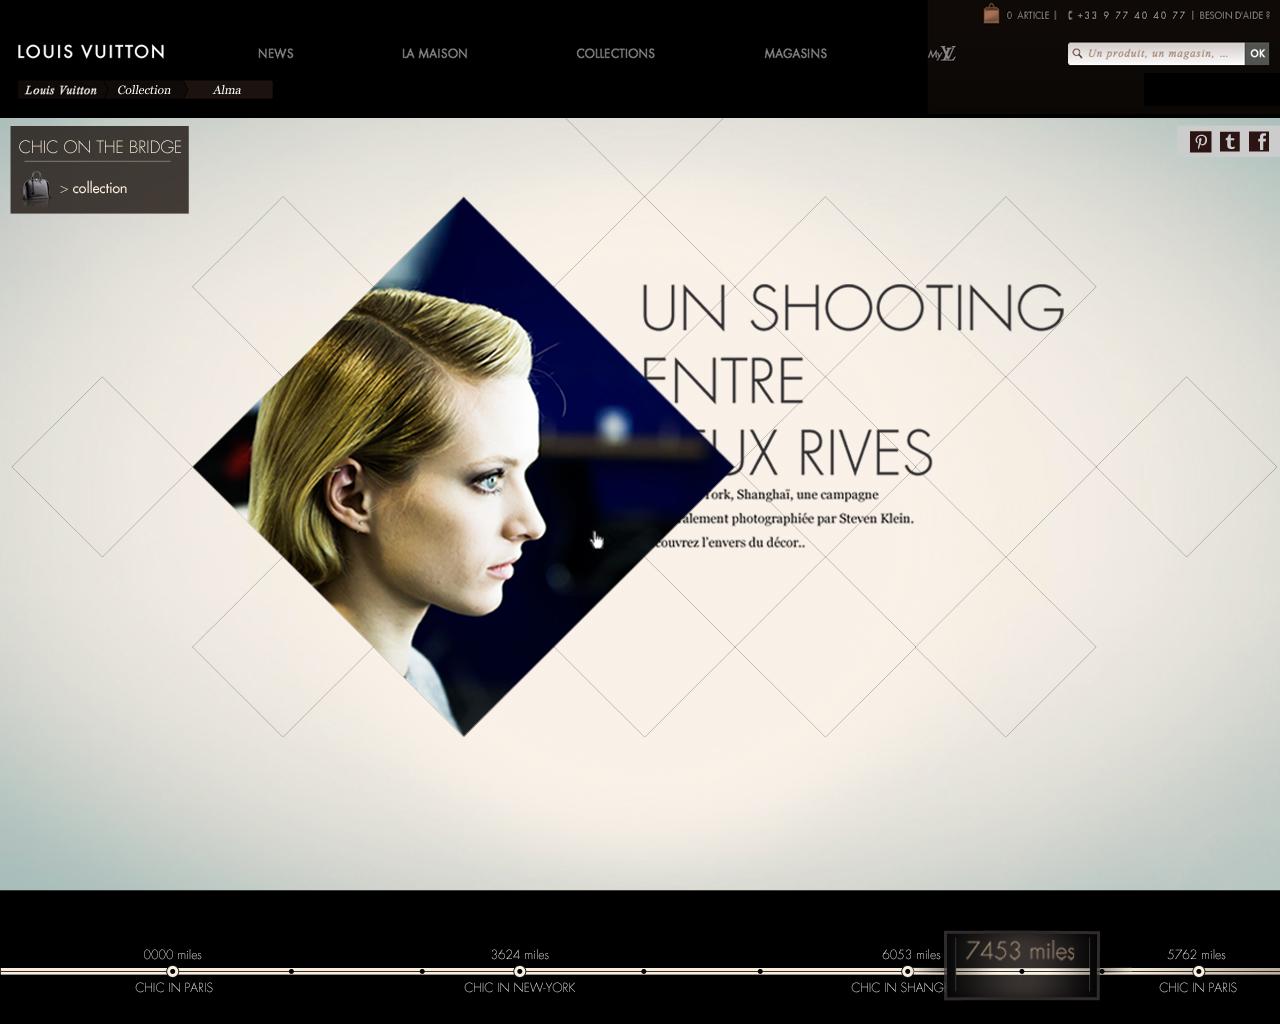1280x1024 pixels.
Task: Go to Magasins store locator
Action: point(795,54)
